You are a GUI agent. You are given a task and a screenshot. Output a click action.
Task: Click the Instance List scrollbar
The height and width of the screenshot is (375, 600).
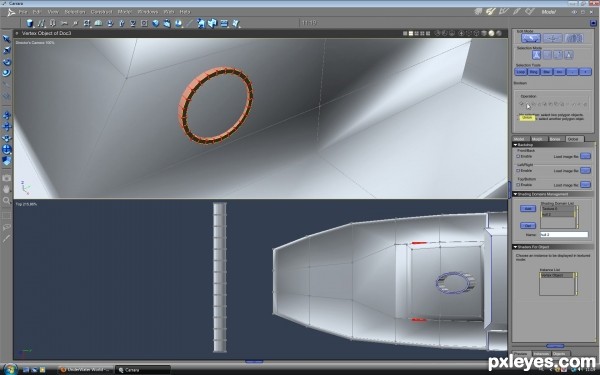click(x=576, y=284)
